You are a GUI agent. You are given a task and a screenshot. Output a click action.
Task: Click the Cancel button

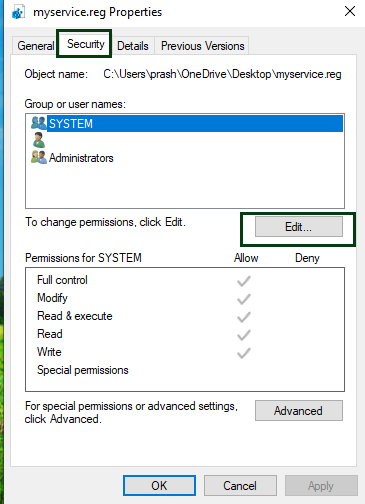pyautogui.click(x=240, y=485)
